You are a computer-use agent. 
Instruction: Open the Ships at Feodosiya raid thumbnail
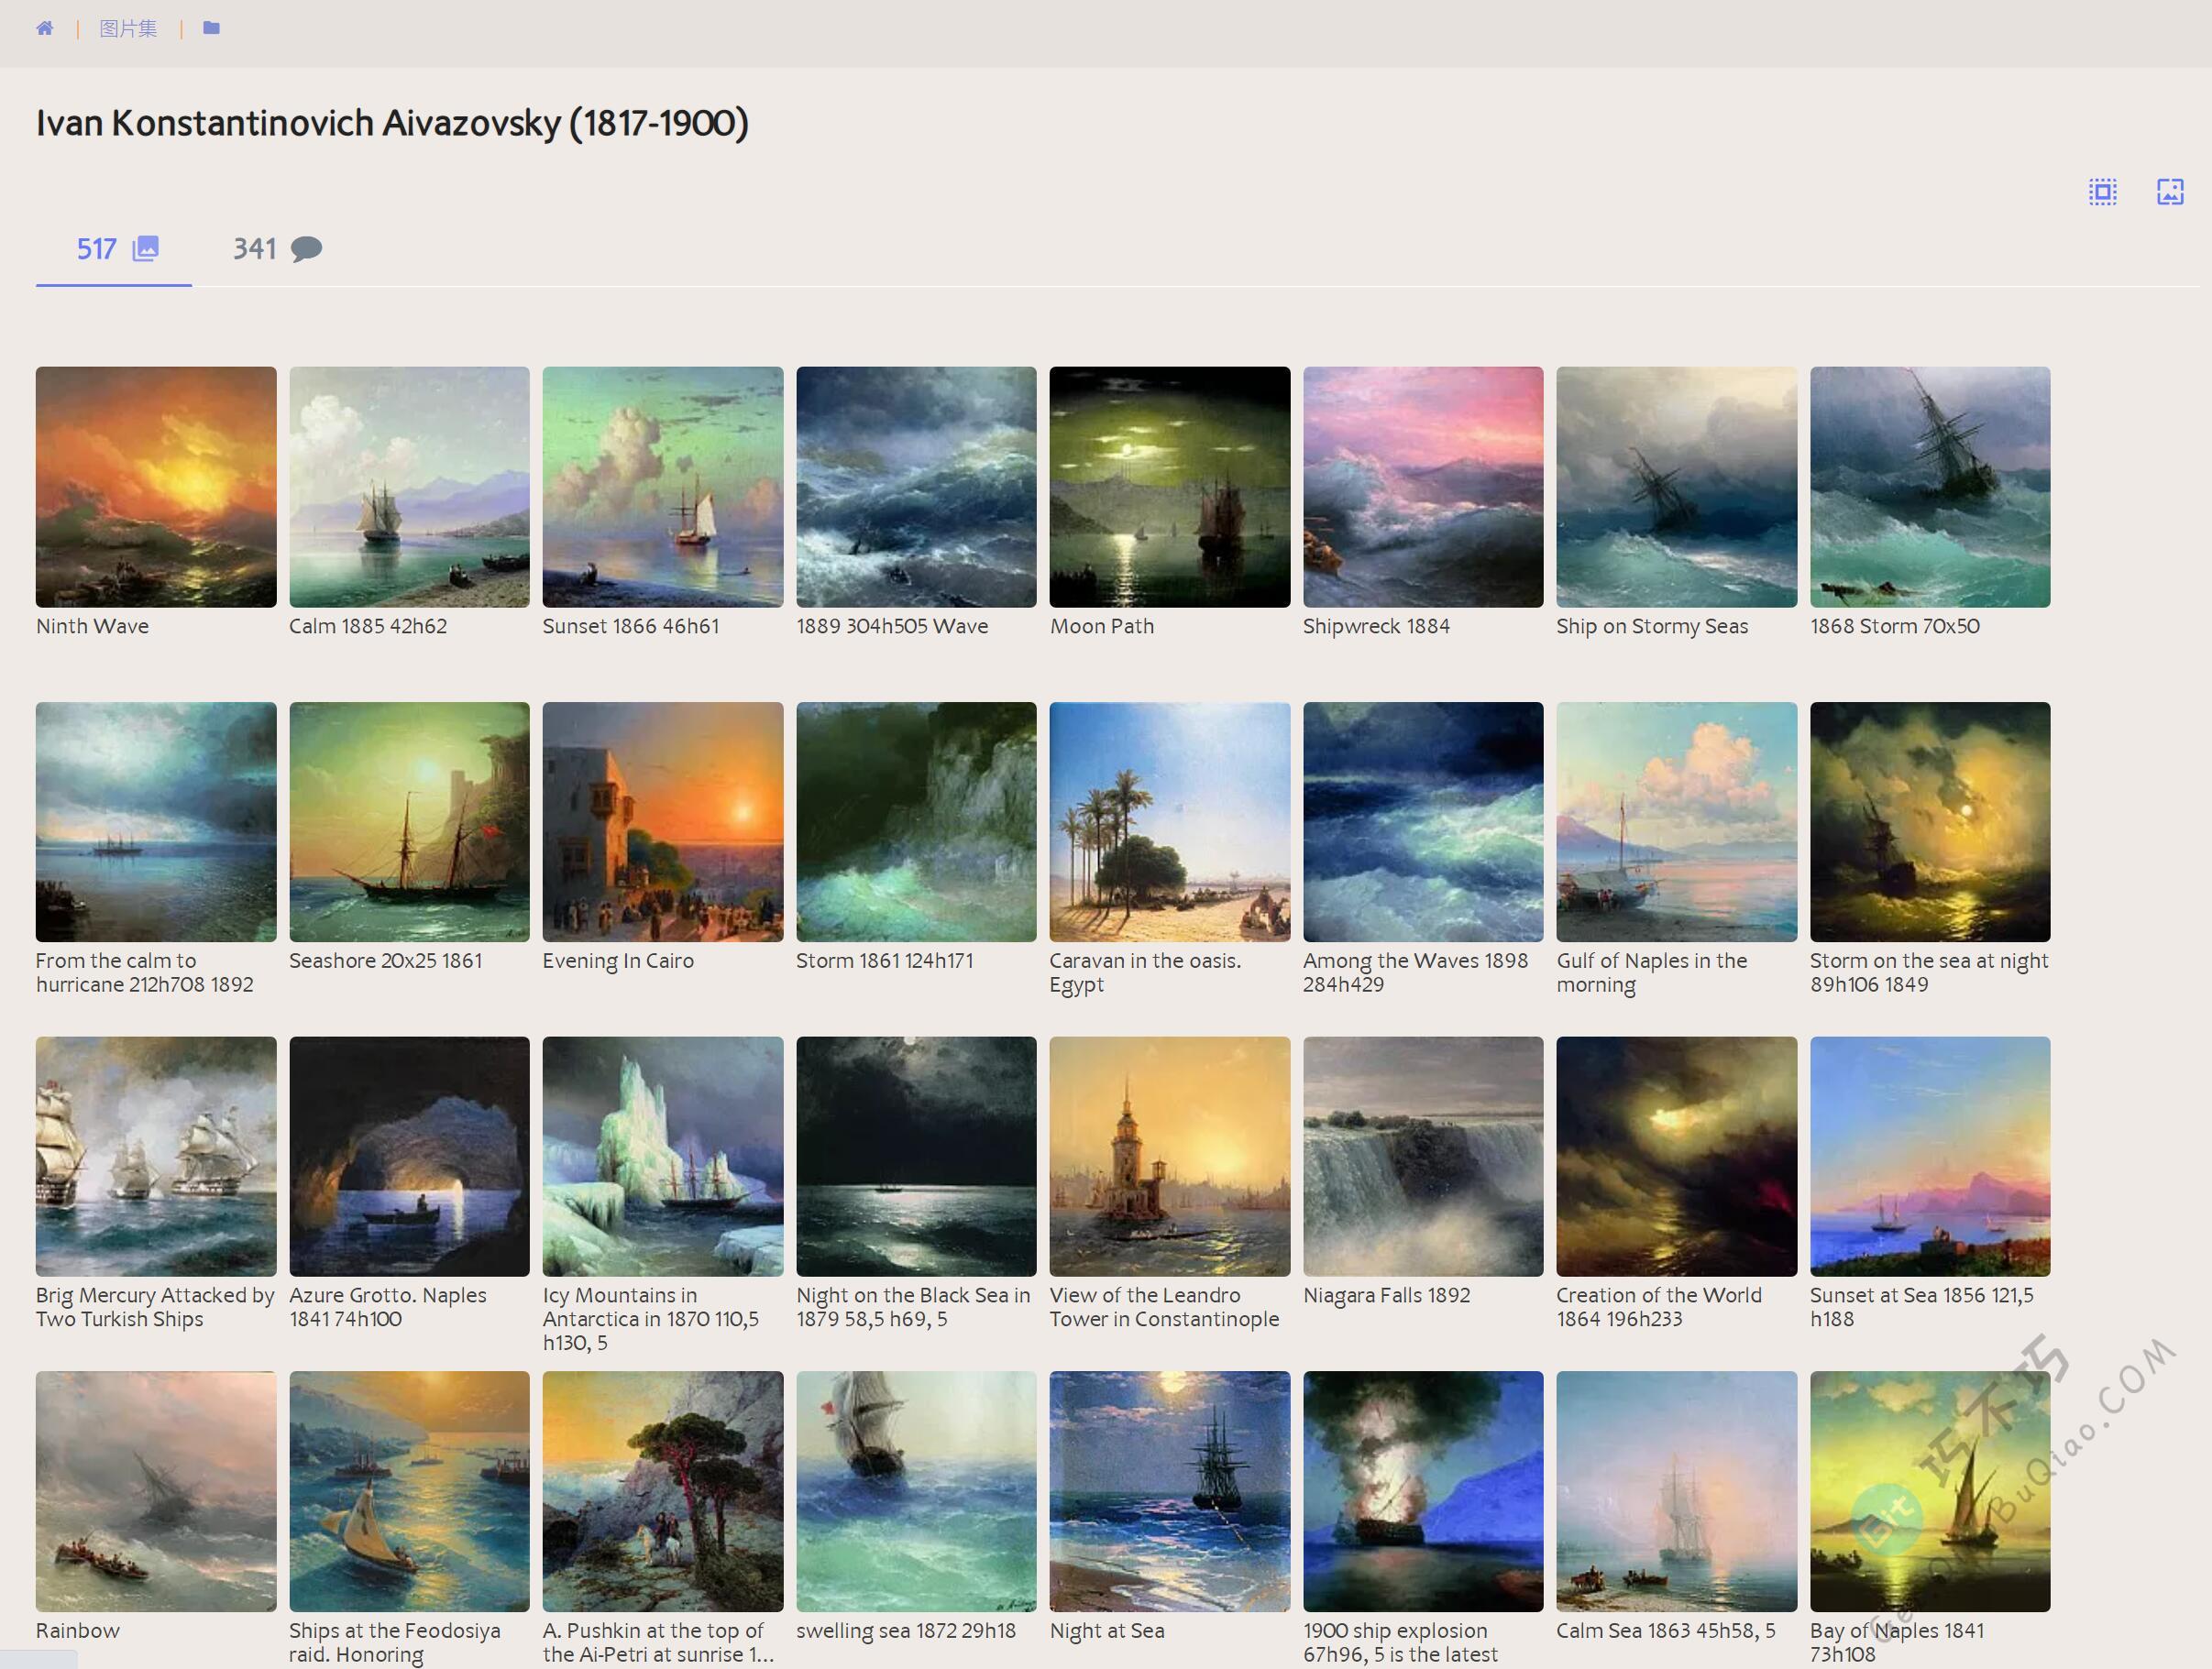[409, 1491]
